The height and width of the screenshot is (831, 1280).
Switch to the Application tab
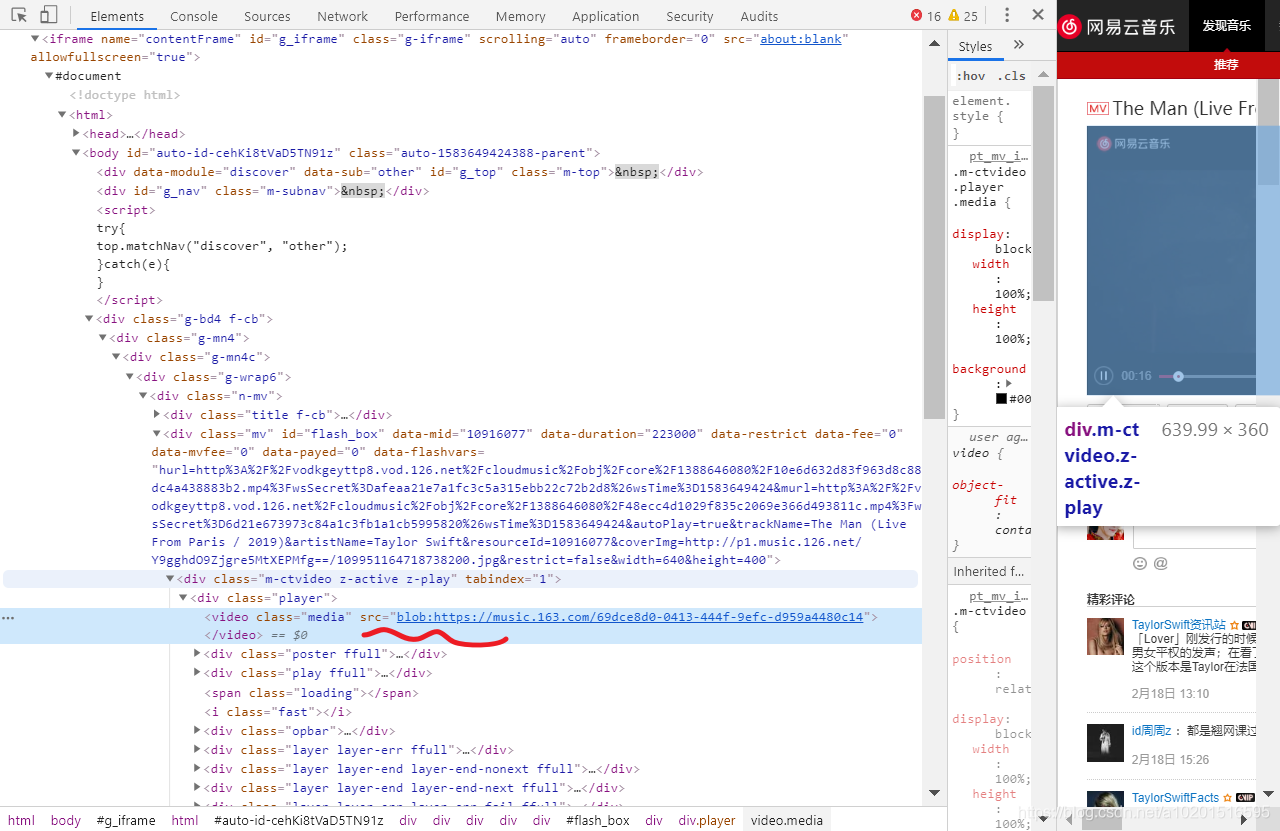click(x=606, y=16)
